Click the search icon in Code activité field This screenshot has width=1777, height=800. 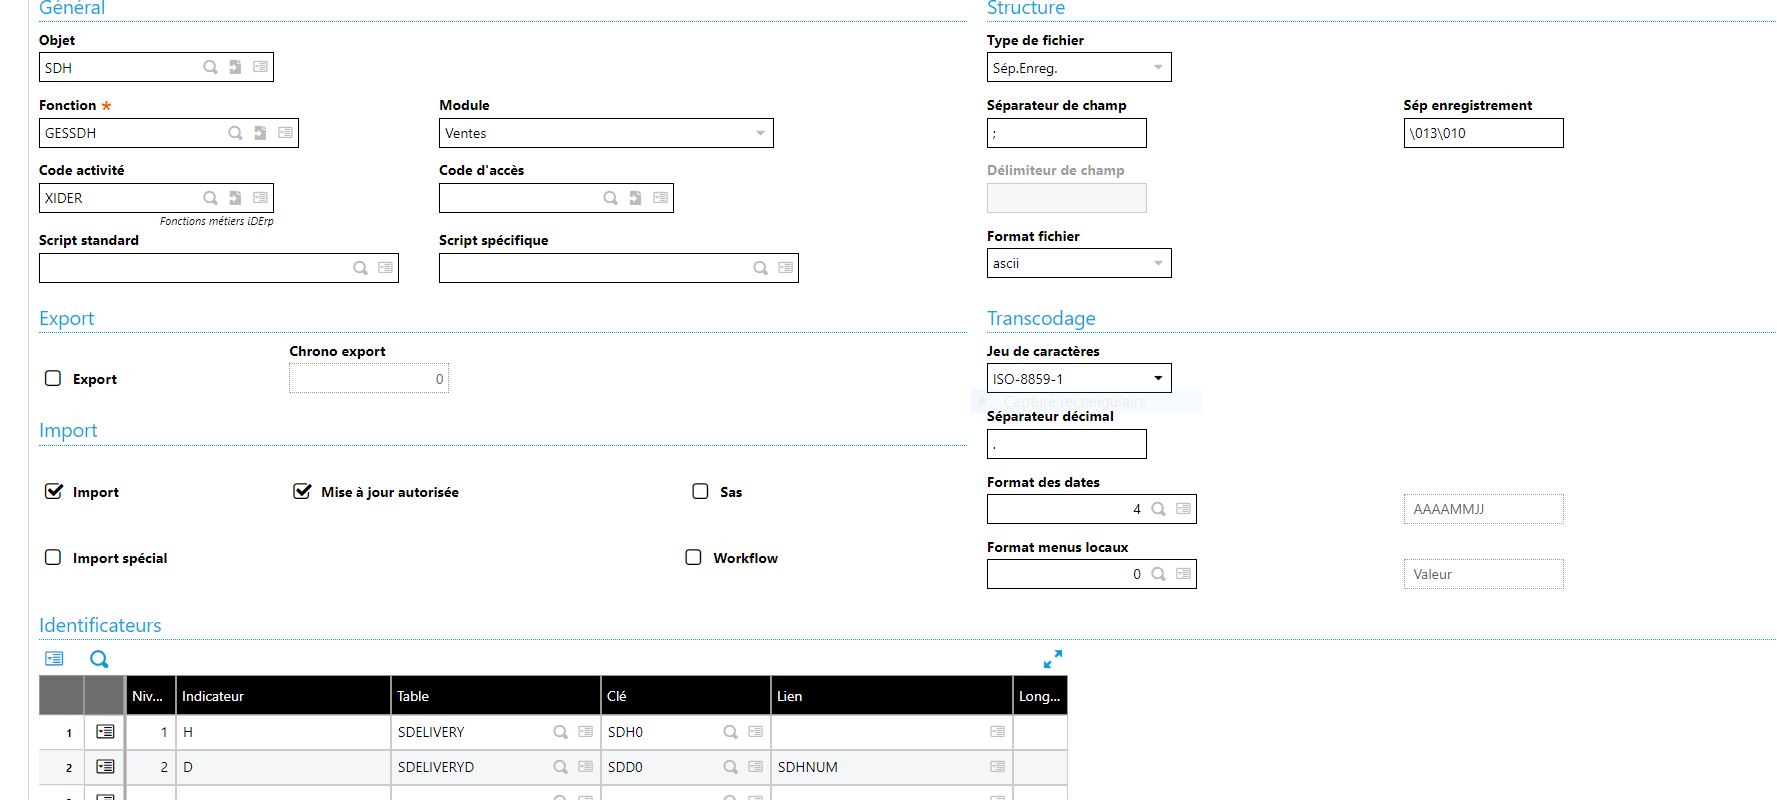tap(210, 198)
